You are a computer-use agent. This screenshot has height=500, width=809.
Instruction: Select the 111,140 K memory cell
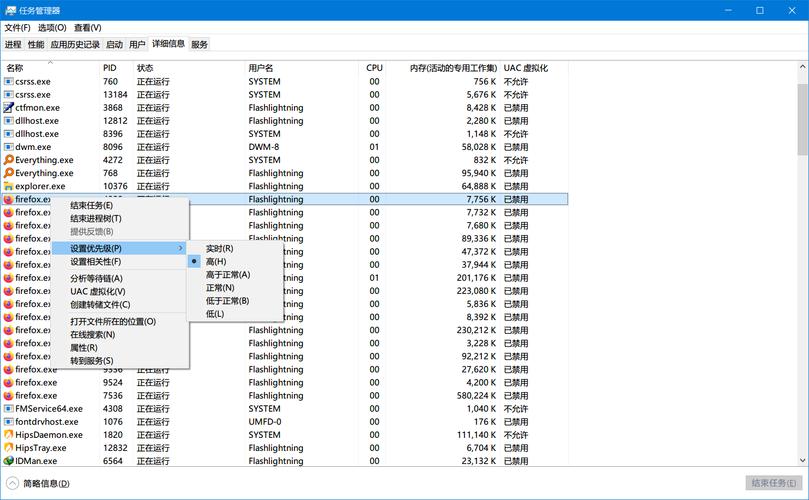click(476, 434)
